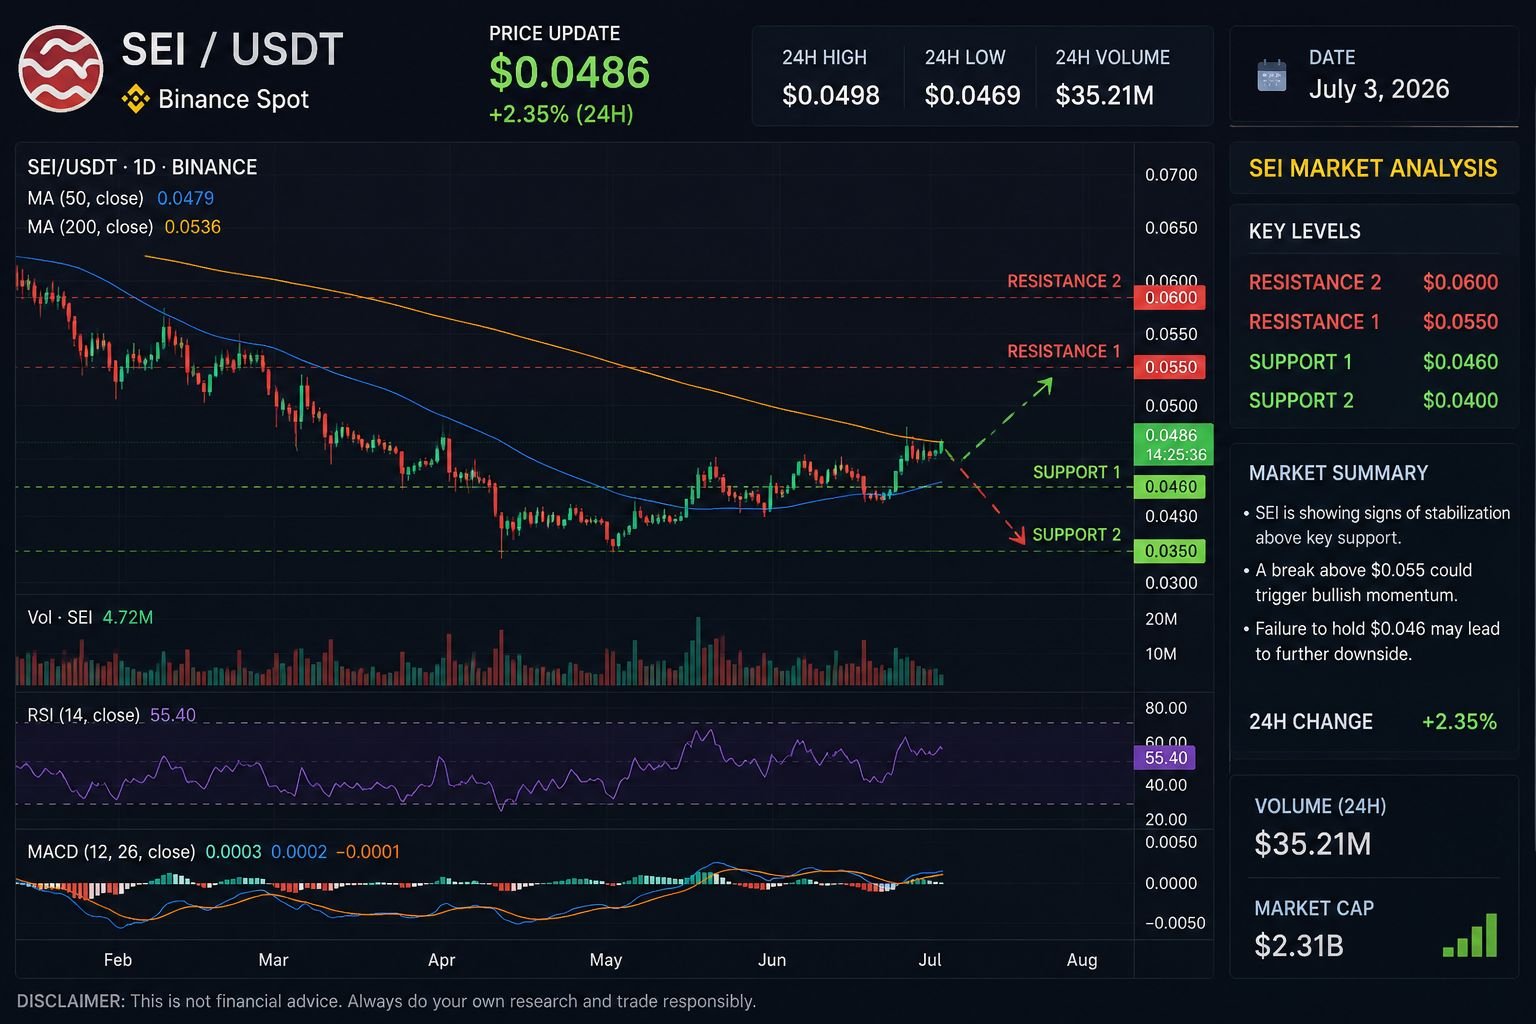Click the red 0.0550 price tag on the axis

coord(1170,367)
